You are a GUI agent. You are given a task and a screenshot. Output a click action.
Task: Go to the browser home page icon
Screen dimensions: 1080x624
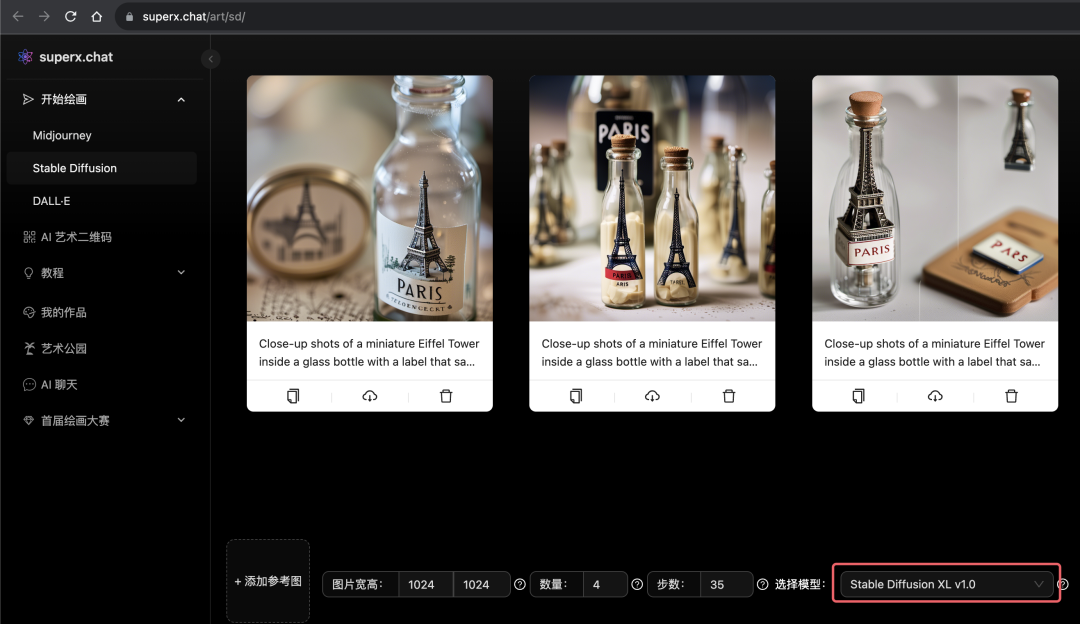[96, 16]
